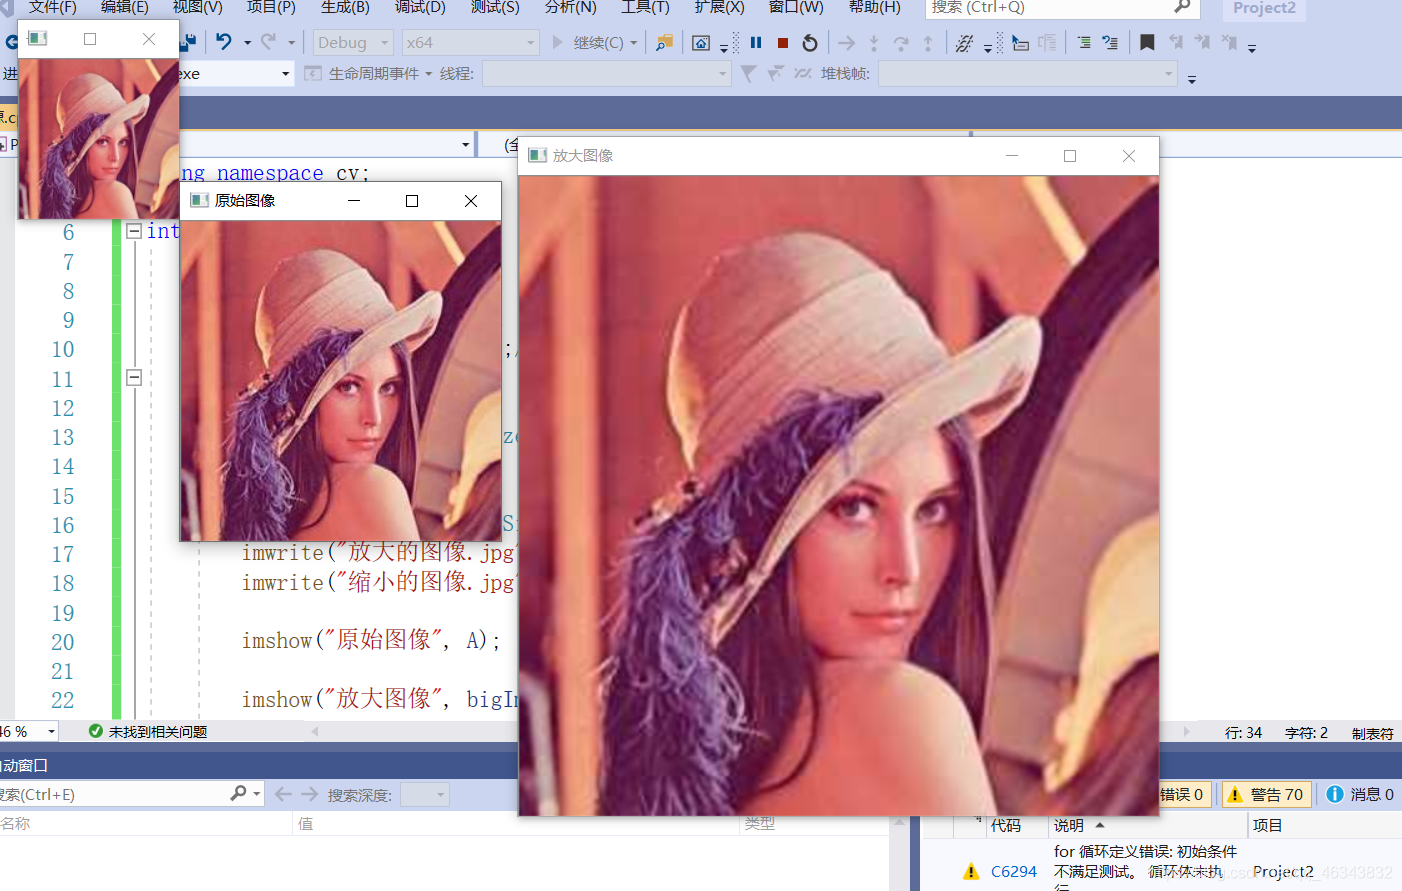Toggle the bookmark icon
Image resolution: width=1402 pixels, height=891 pixels.
pos(1147,43)
